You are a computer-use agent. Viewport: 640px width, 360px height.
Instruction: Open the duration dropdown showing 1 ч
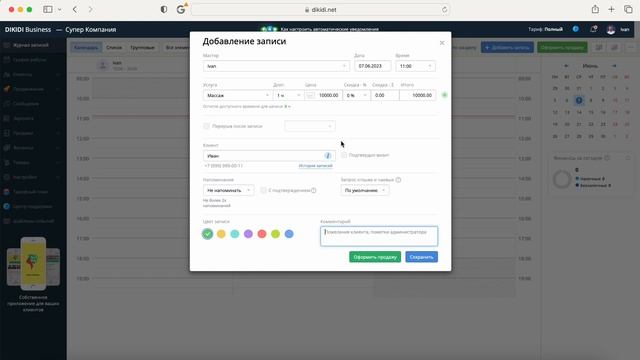point(288,95)
